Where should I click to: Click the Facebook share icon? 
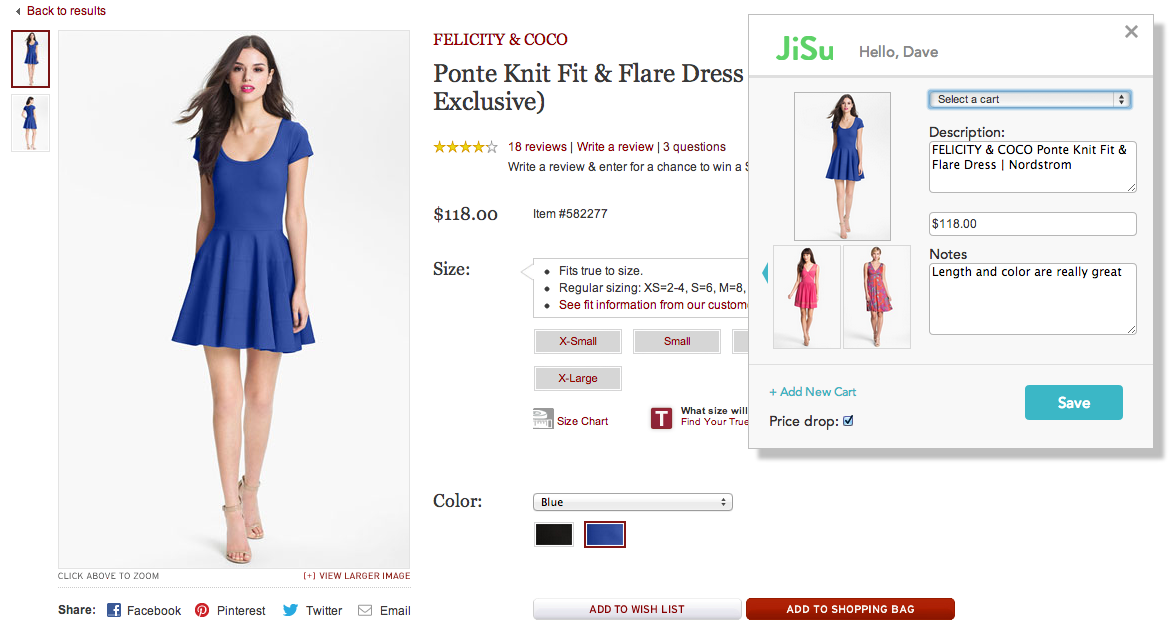[114, 610]
